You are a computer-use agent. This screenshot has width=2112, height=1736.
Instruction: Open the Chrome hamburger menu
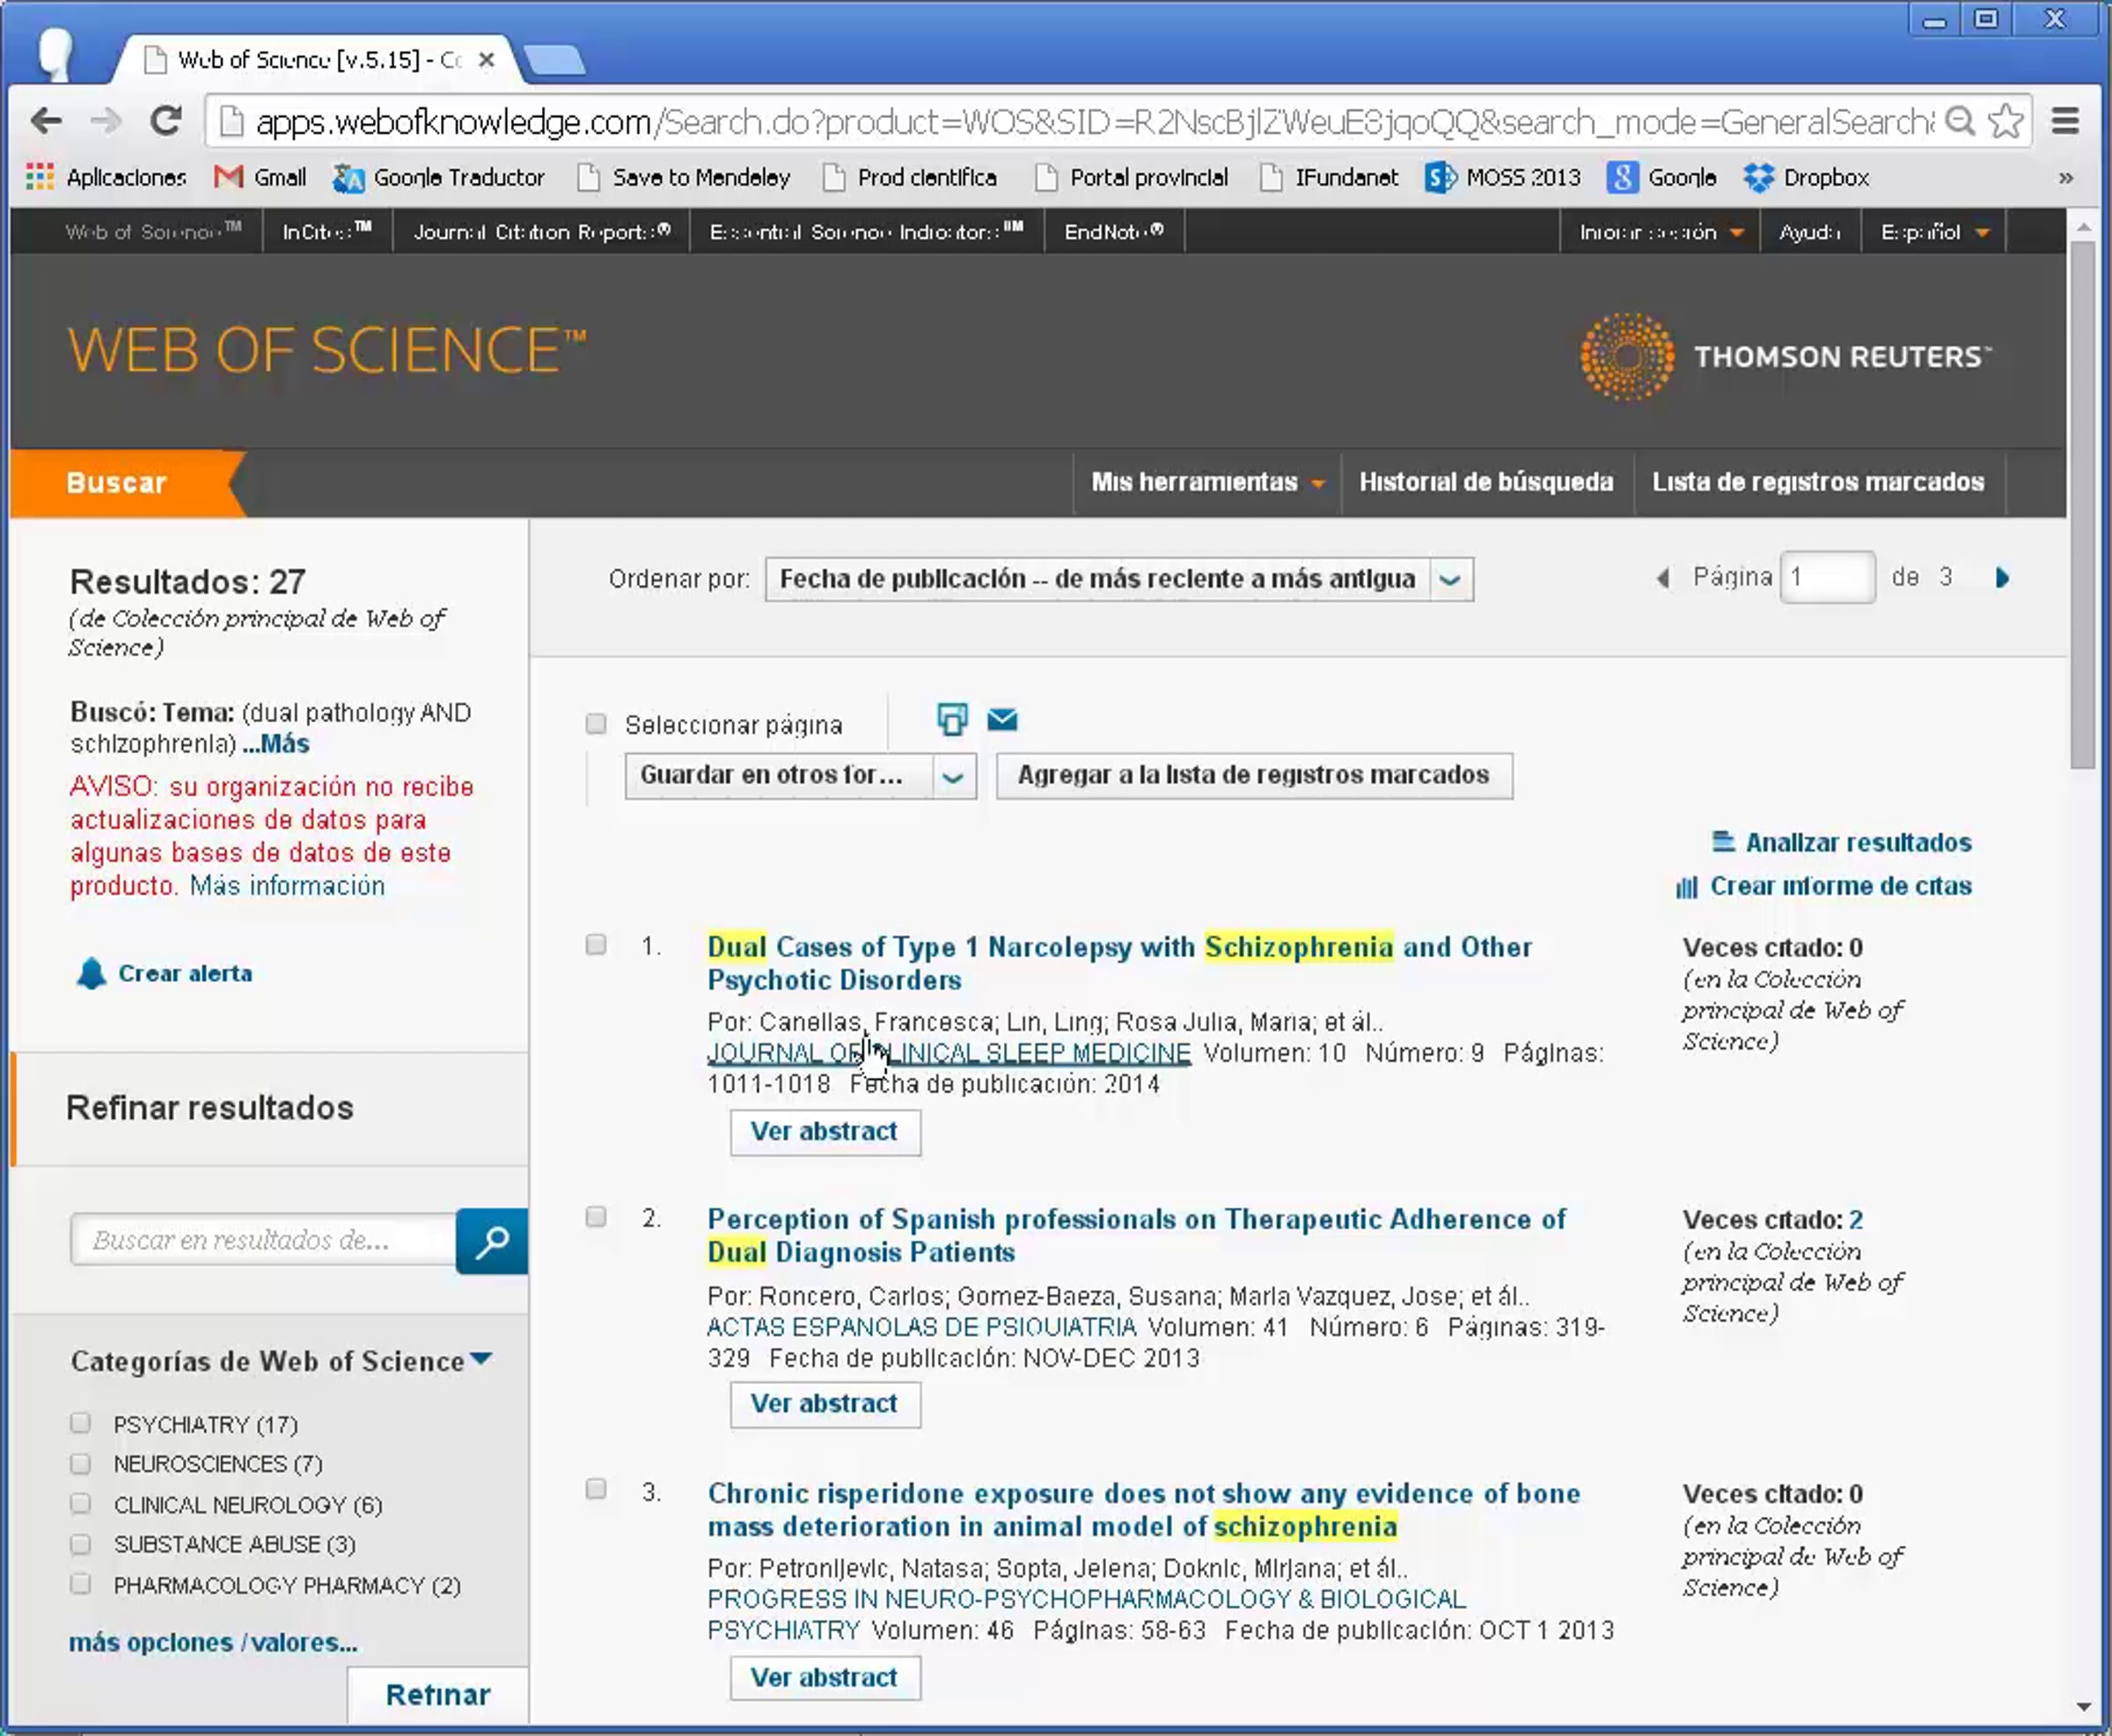pyautogui.click(x=2066, y=122)
